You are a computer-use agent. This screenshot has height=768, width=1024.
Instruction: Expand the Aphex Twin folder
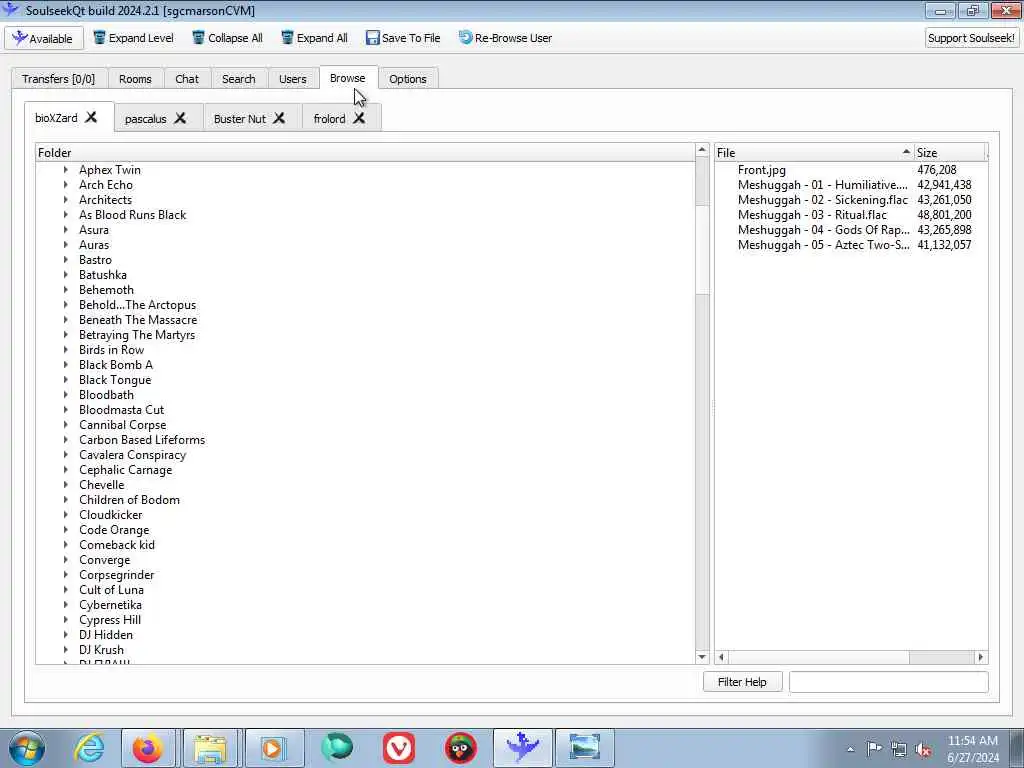65,170
